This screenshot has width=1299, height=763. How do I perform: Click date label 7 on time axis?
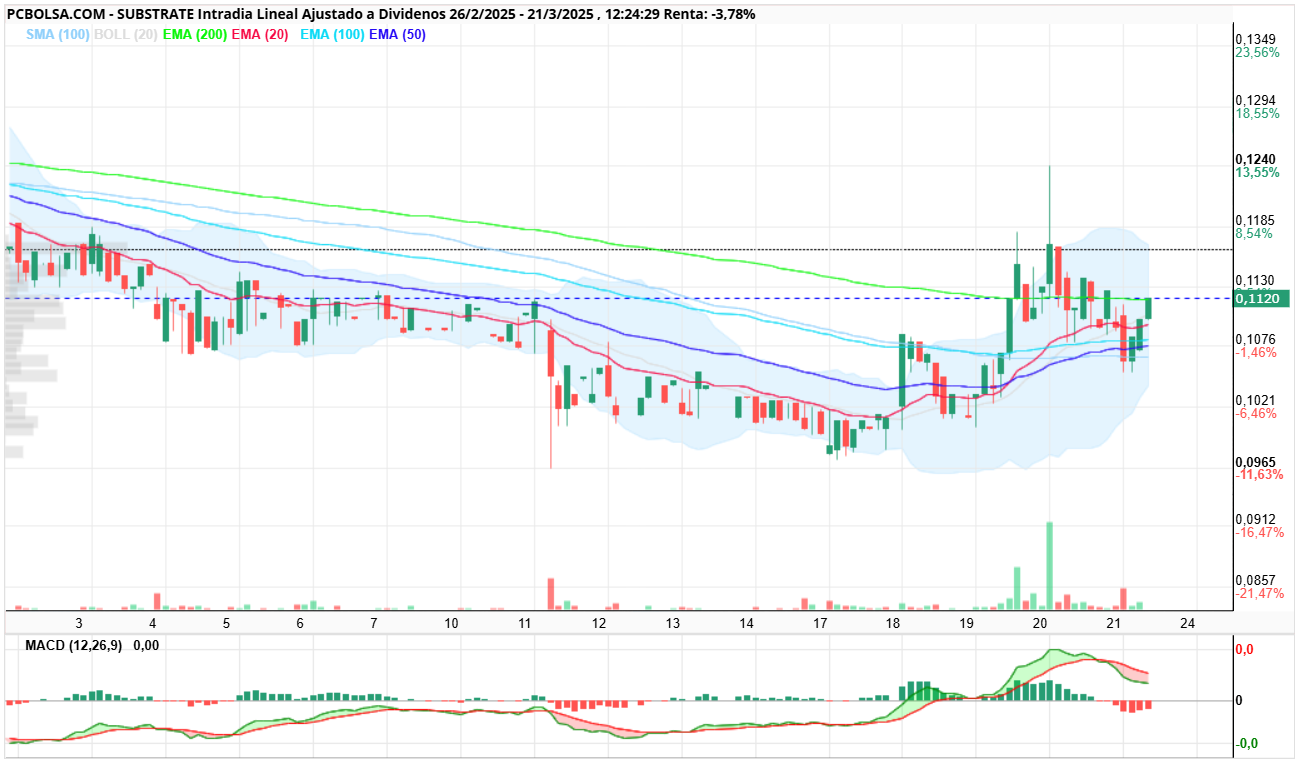(373, 622)
